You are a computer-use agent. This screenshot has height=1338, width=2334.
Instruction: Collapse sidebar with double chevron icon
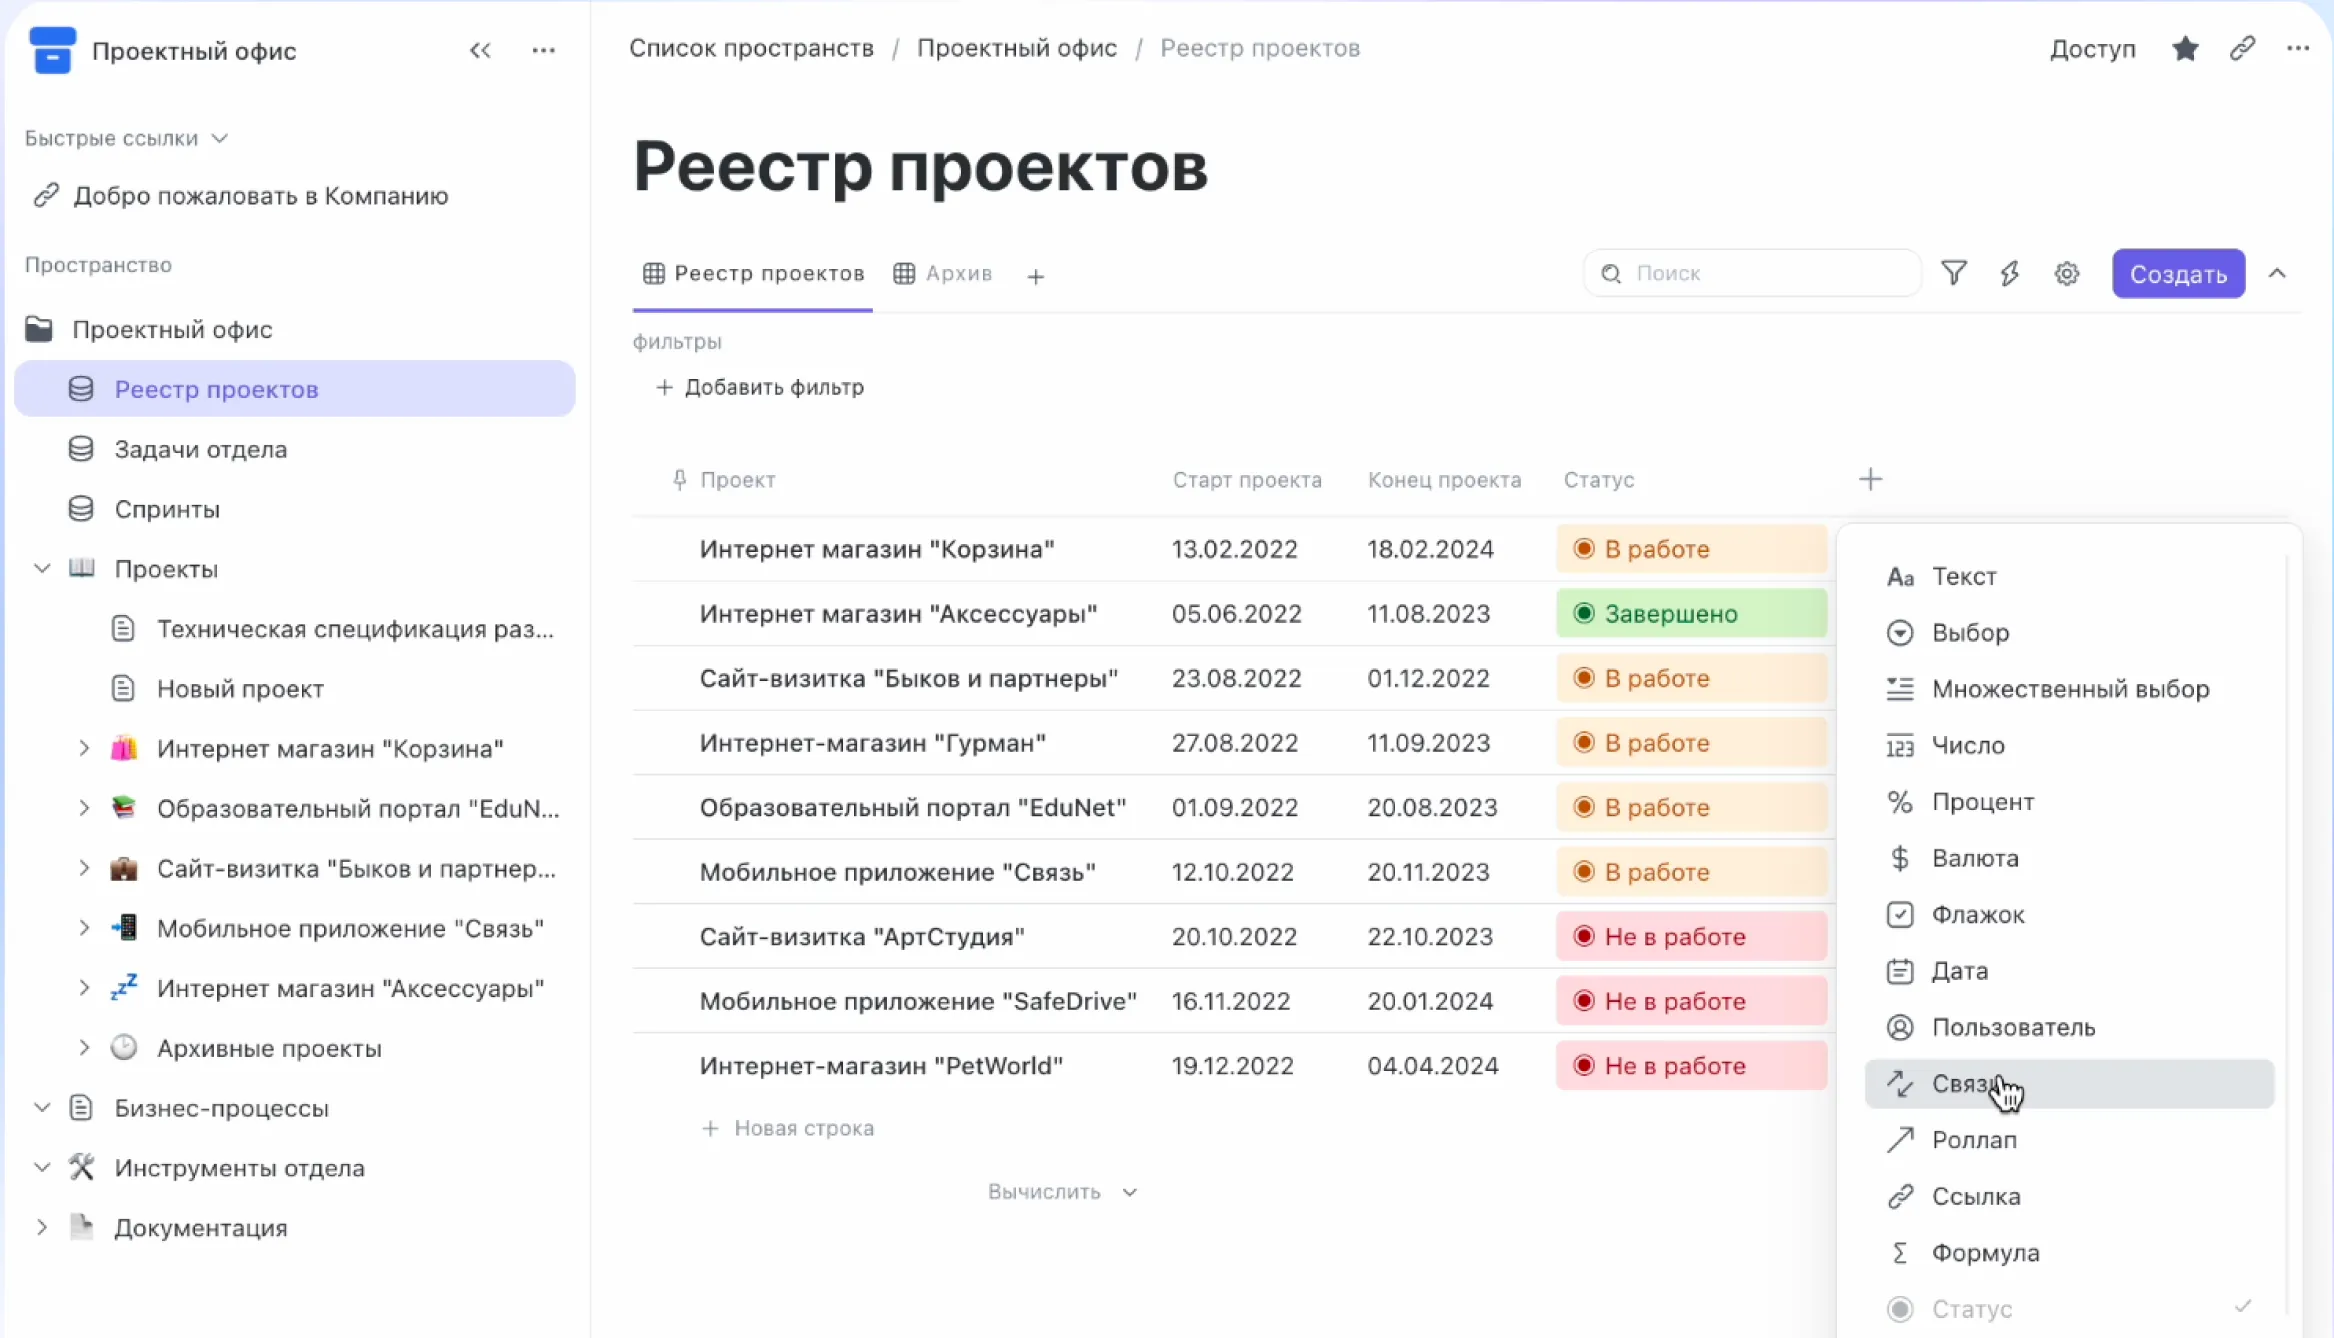coord(480,50)
